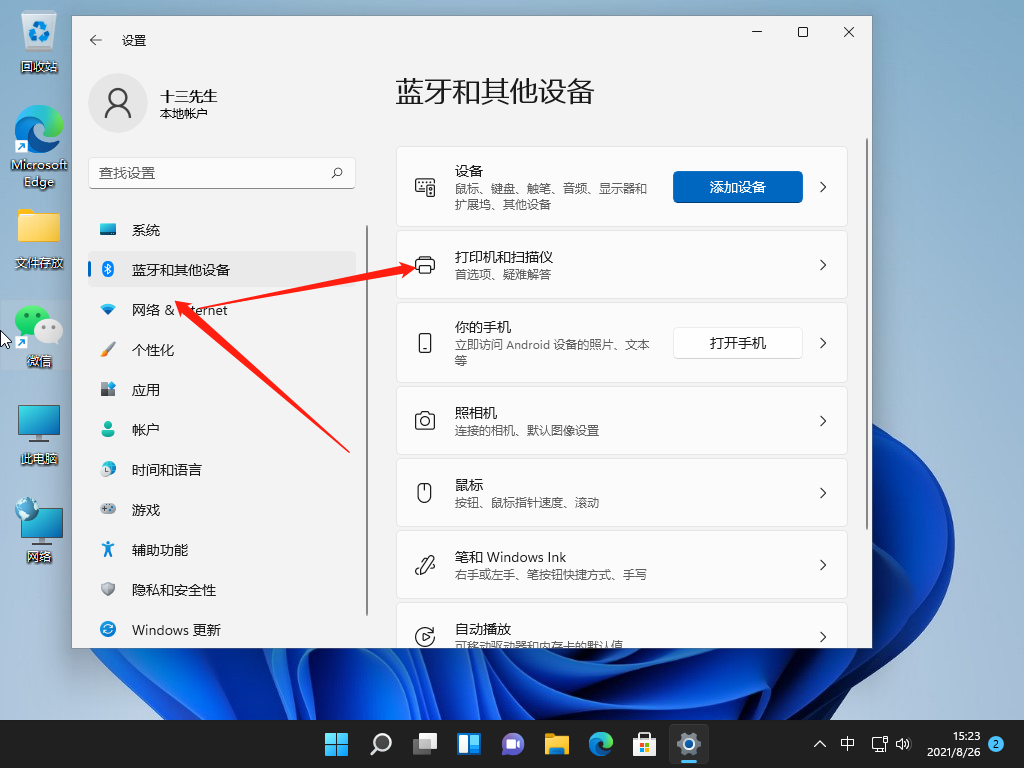Select 隐私和安全性 in sidebar
The width and height of the screenshot is (1024, 768).
click(174, 590)
